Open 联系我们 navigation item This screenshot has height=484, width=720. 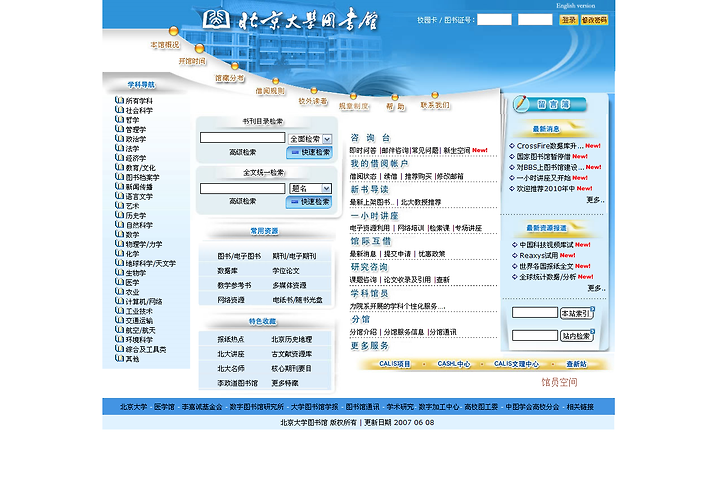[435, 105]
